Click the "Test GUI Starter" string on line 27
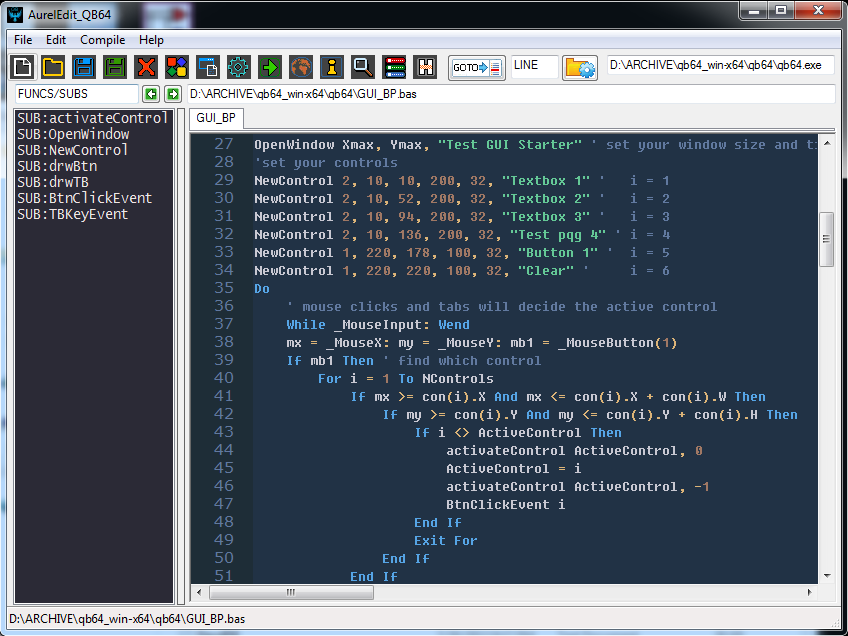The image size is (848, 636). [x=510, y=145]
